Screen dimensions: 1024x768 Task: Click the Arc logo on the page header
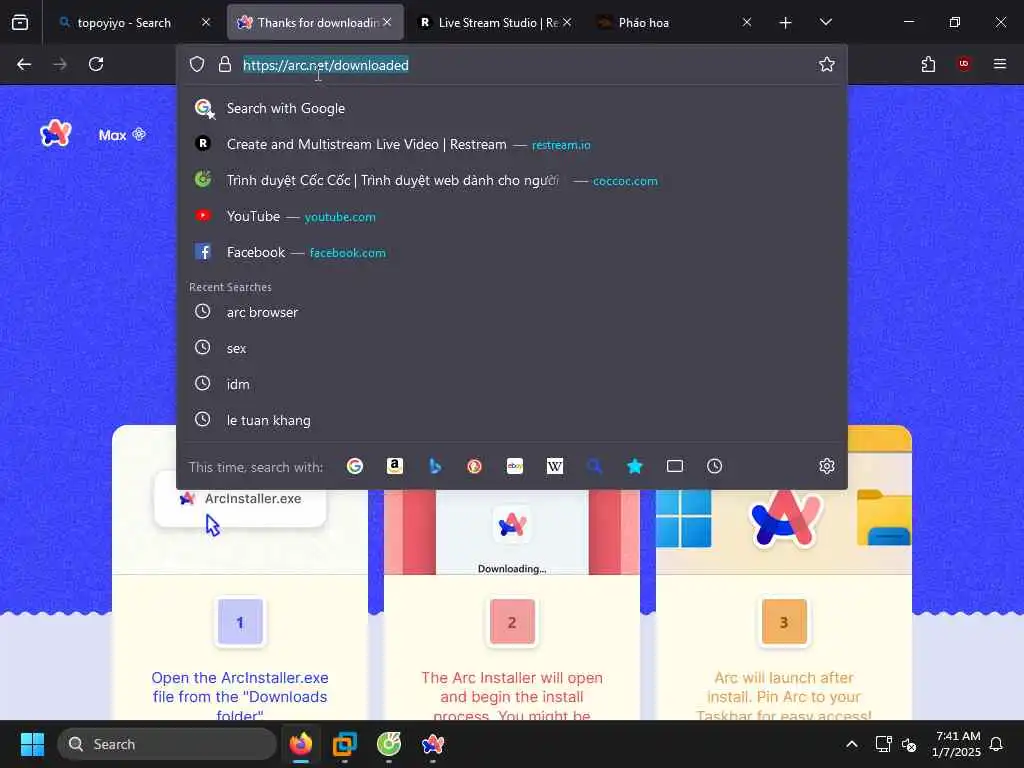(x=56, y=134)
